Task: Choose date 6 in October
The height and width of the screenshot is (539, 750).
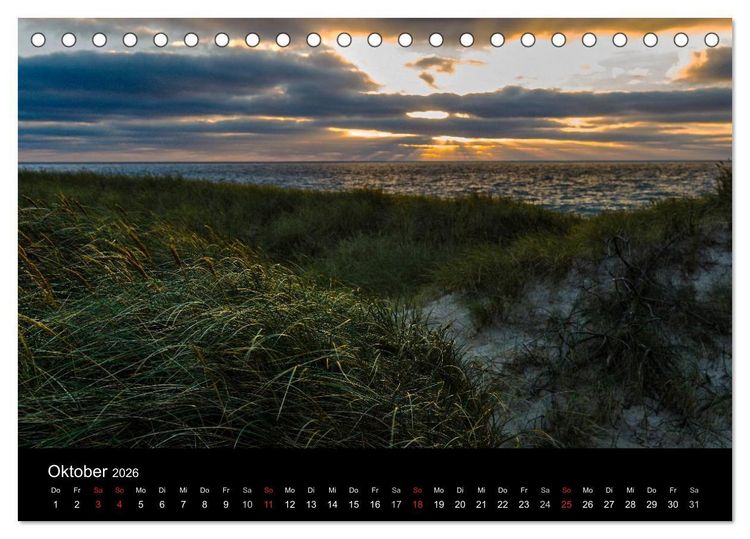Action: (x=162, y=505)
